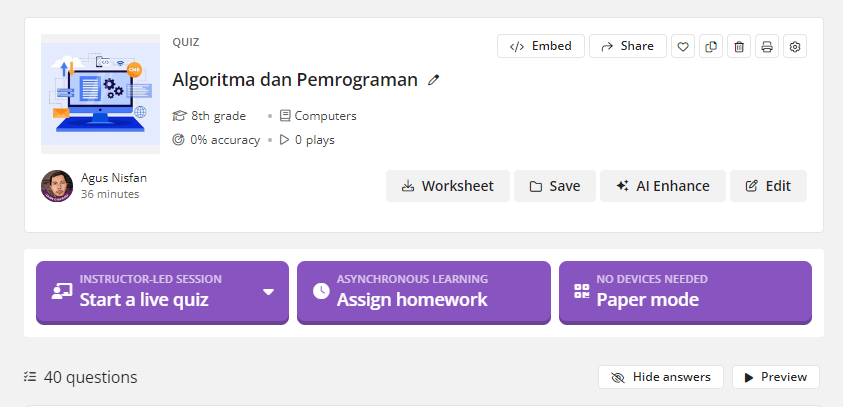Preview the quiz
Viewport: 843px width, 407px height.
[x=776, y=377]
